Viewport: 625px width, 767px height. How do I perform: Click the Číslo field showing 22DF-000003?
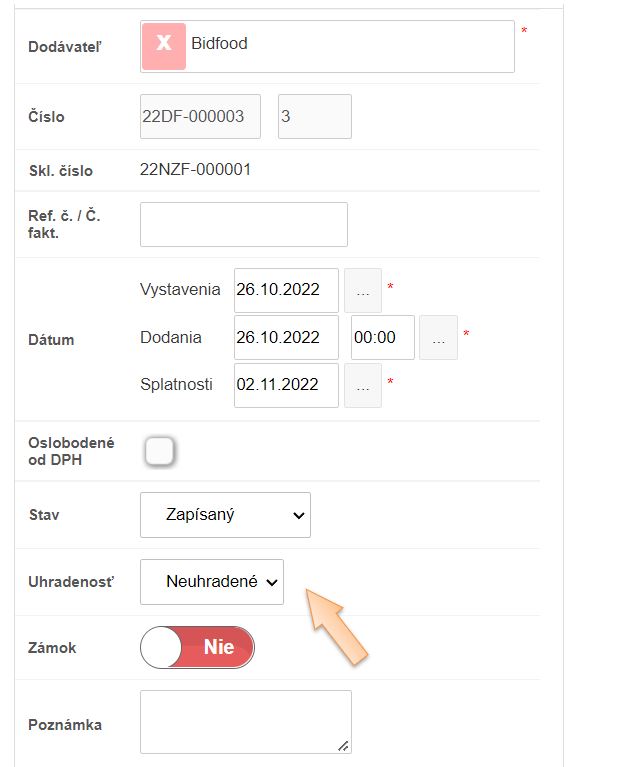[200, 117]
